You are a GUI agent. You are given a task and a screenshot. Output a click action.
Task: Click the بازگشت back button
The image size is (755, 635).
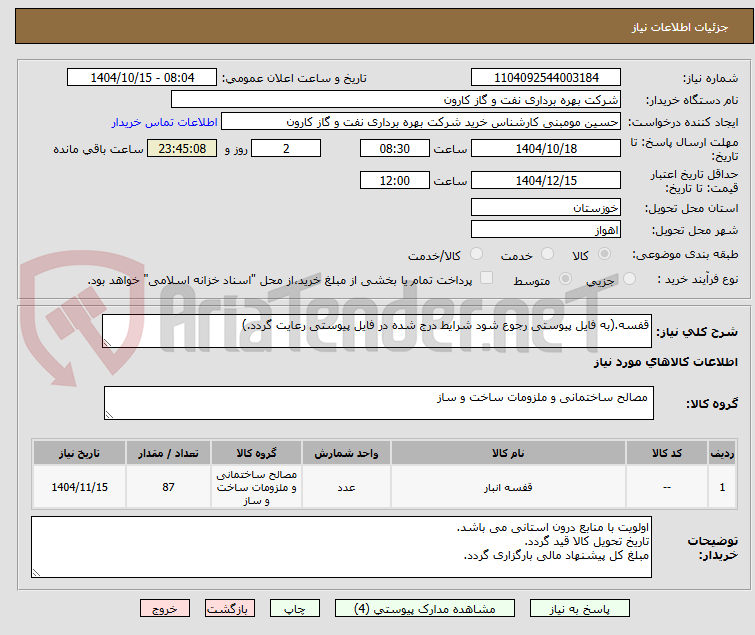coord(230,609)
